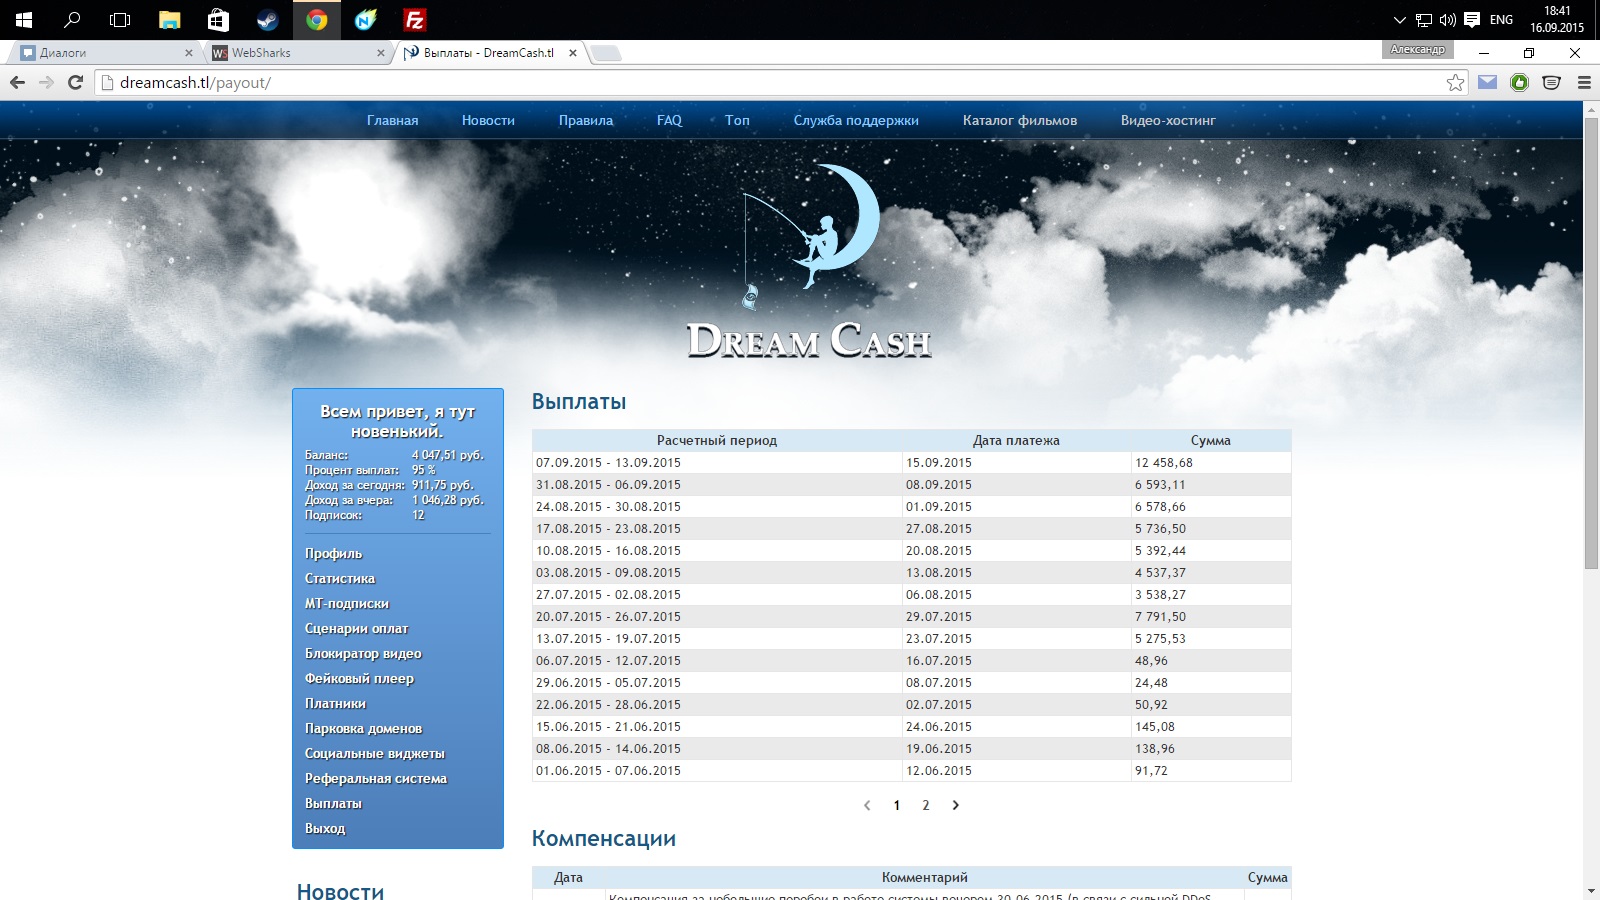Click the period 01.06.2015 - 07.06.2015

[x=608, y=771]
